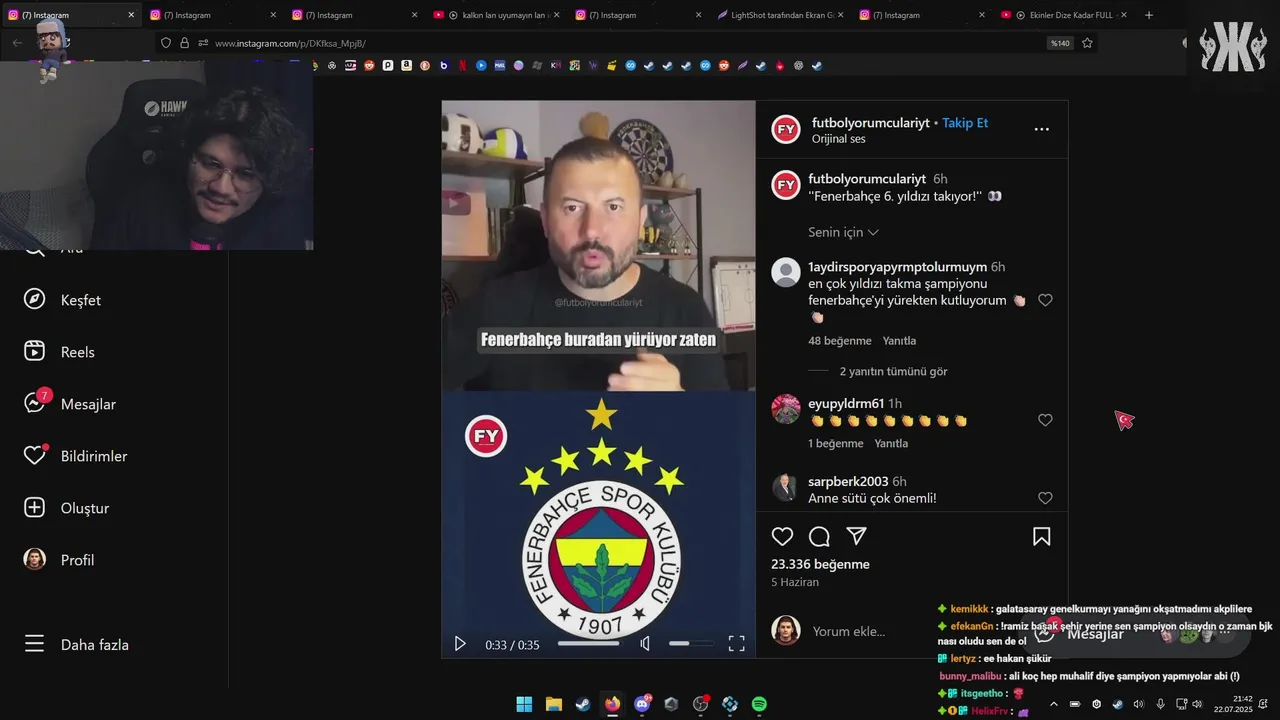The width and height of the screenshot is (1280, 720).
Task: Click the Amazon bookmark icon in bookmarks bar
Action: coord(406,66)
